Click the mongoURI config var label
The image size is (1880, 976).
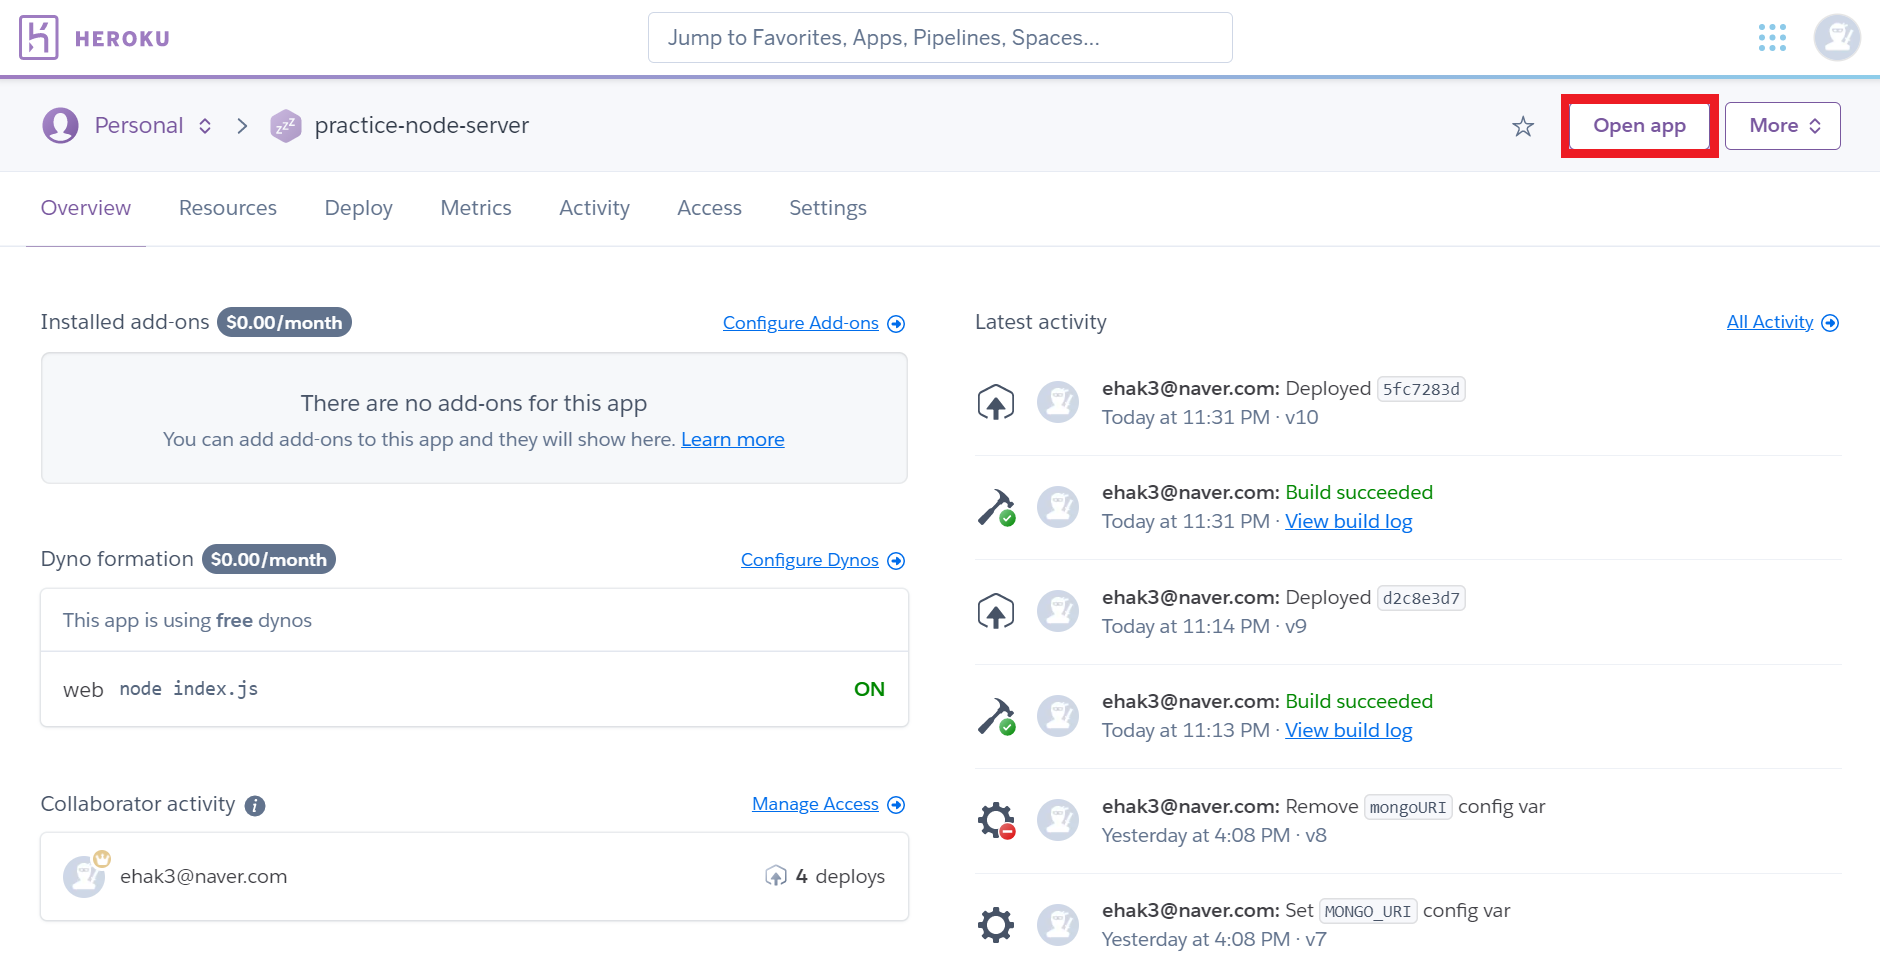point(1408,807)
